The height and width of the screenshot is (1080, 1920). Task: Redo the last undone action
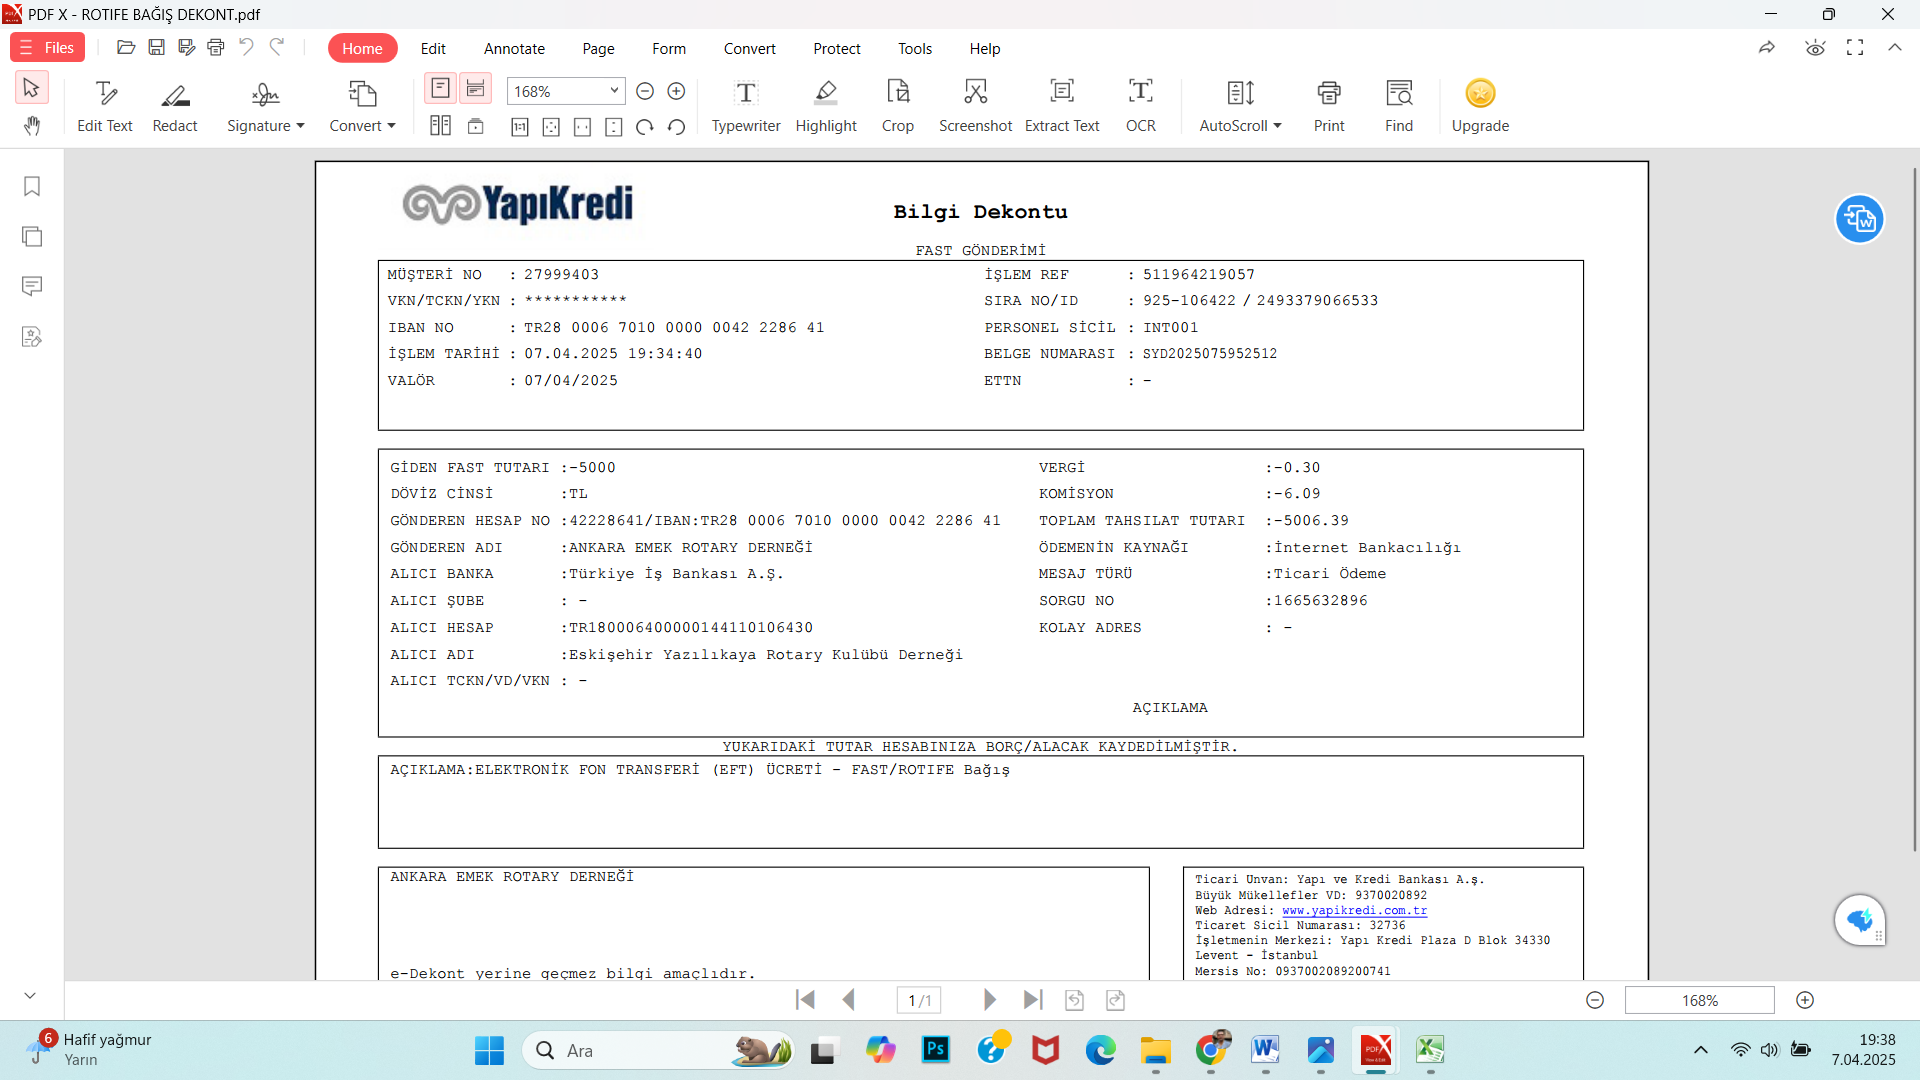coord(277,47)
